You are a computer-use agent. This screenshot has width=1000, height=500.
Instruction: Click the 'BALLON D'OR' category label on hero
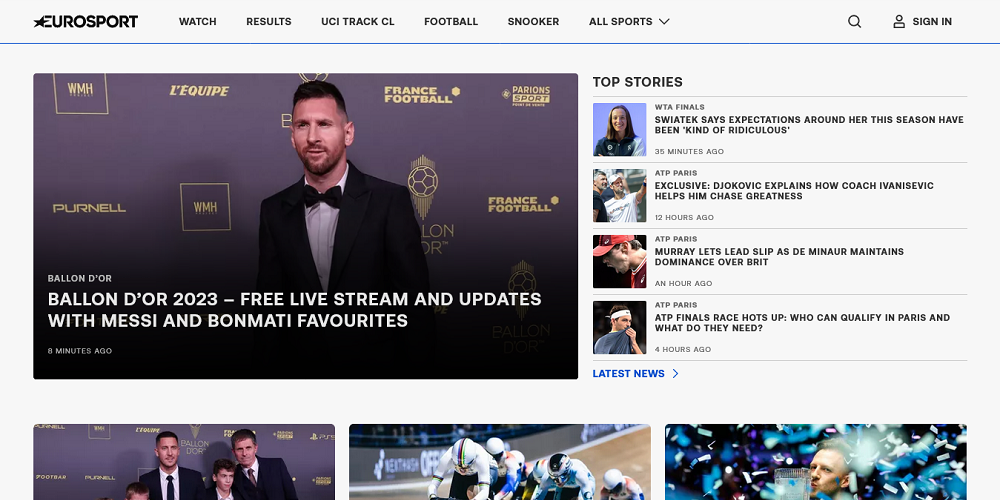pos(80,279)
